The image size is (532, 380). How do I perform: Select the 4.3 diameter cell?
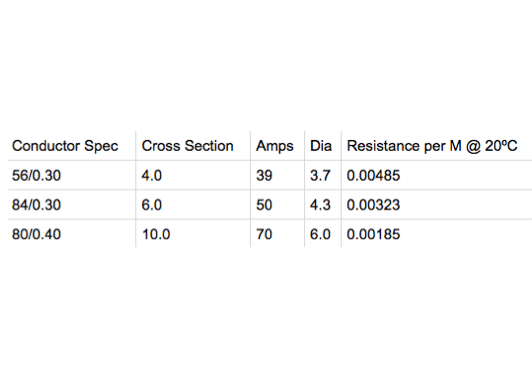tap(320, 205)
